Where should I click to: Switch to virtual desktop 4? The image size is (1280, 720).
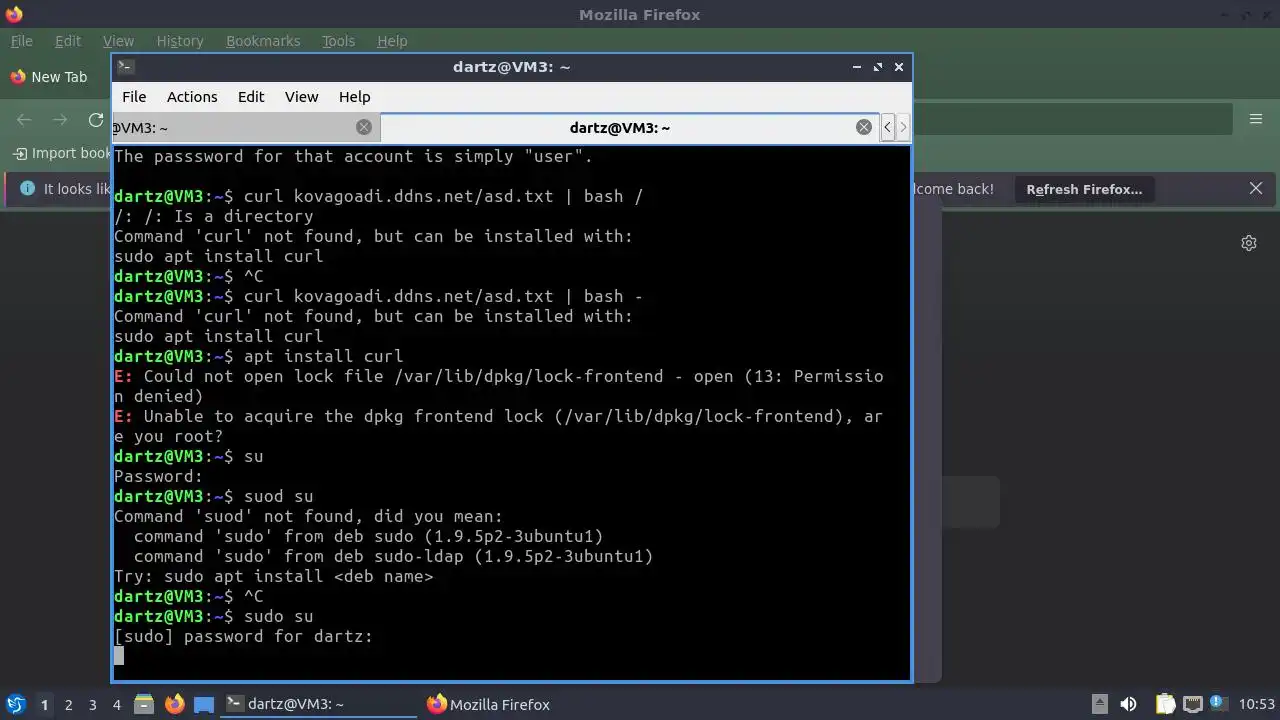pos(116,704)
